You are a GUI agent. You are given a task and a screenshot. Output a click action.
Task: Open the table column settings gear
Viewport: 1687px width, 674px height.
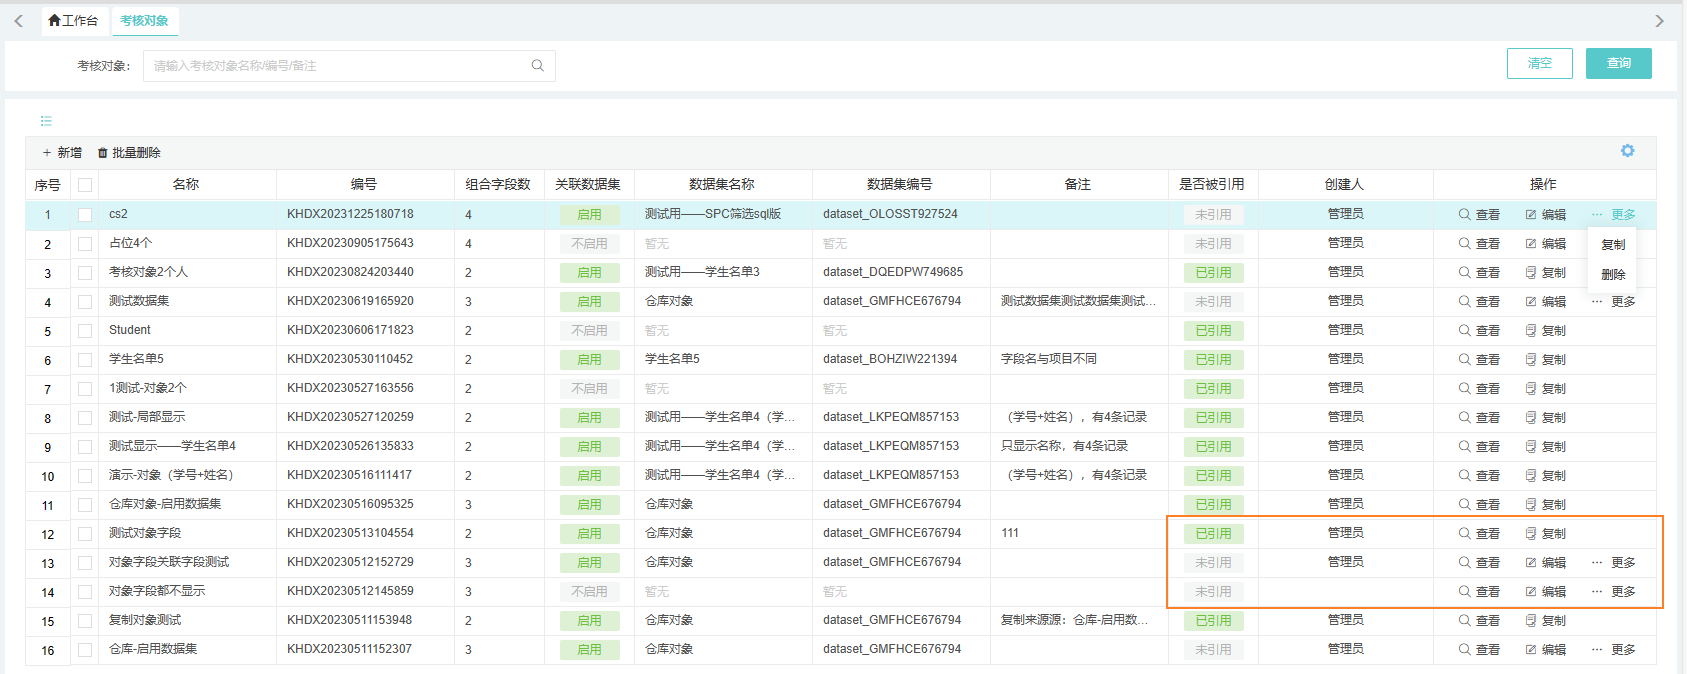click(x=1627, y=151)
